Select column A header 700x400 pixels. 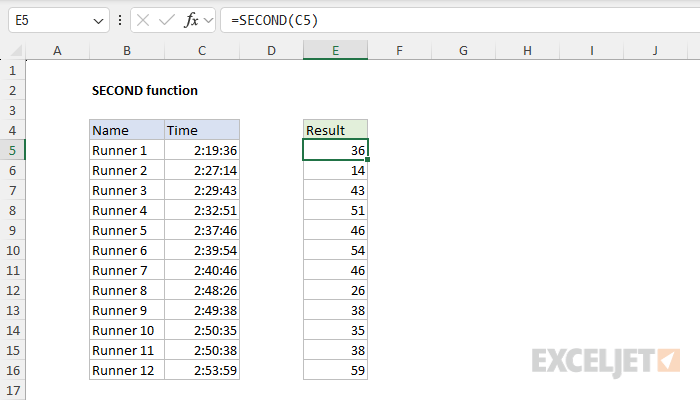coord(57,50)
